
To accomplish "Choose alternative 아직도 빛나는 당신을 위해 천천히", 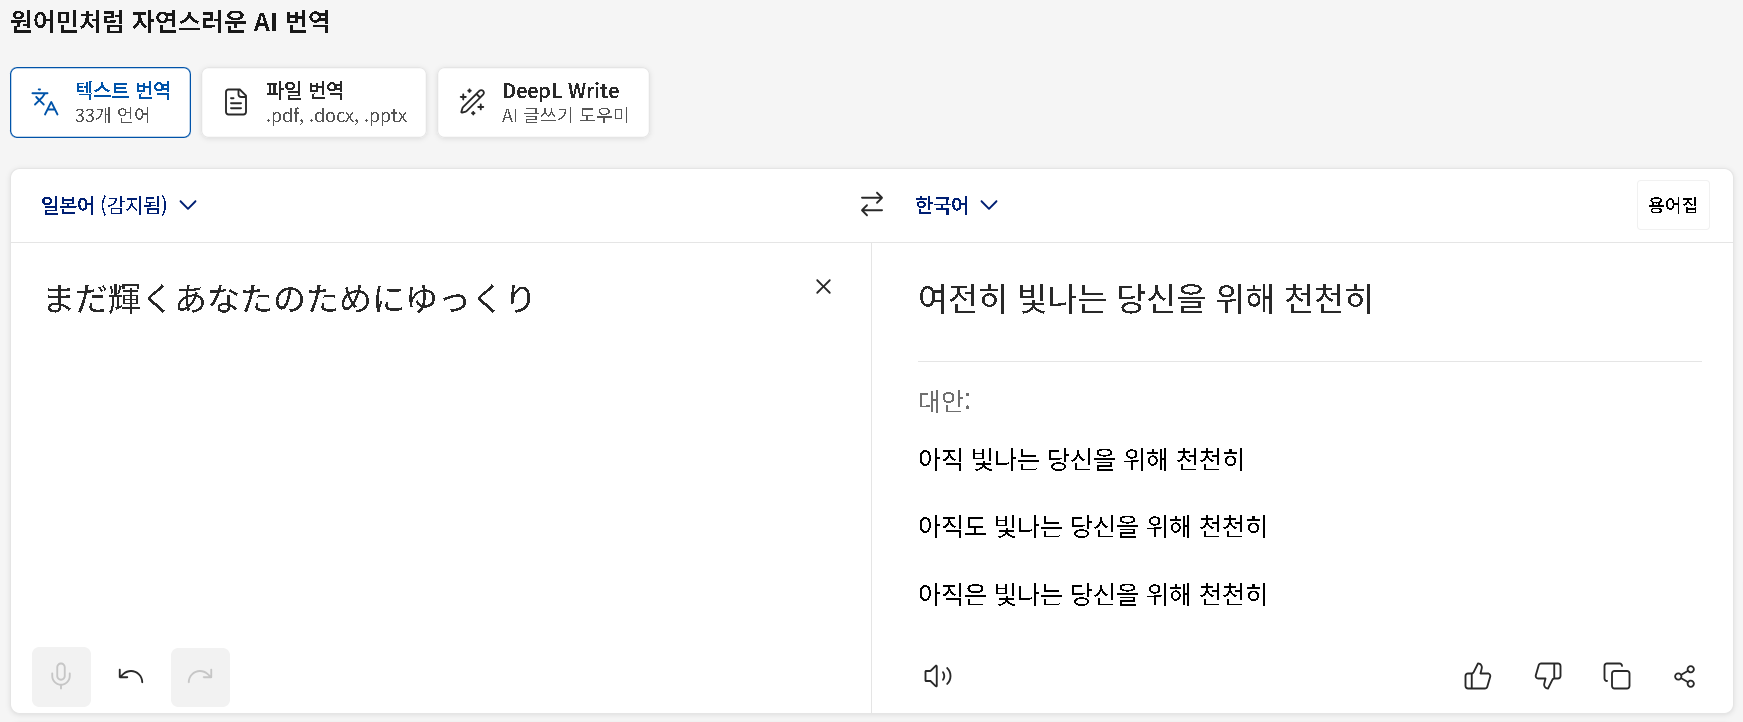I will [x=1092, y=526].
